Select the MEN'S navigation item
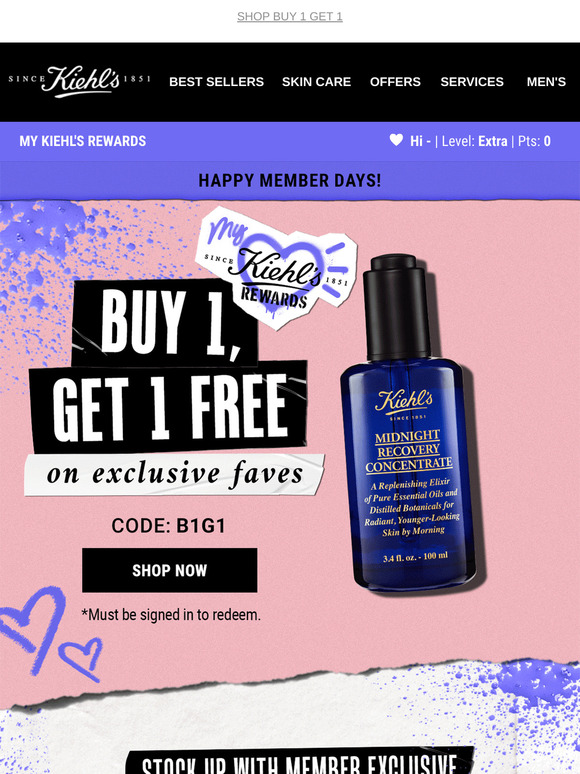Screen dimensions: 580x774 546,81
